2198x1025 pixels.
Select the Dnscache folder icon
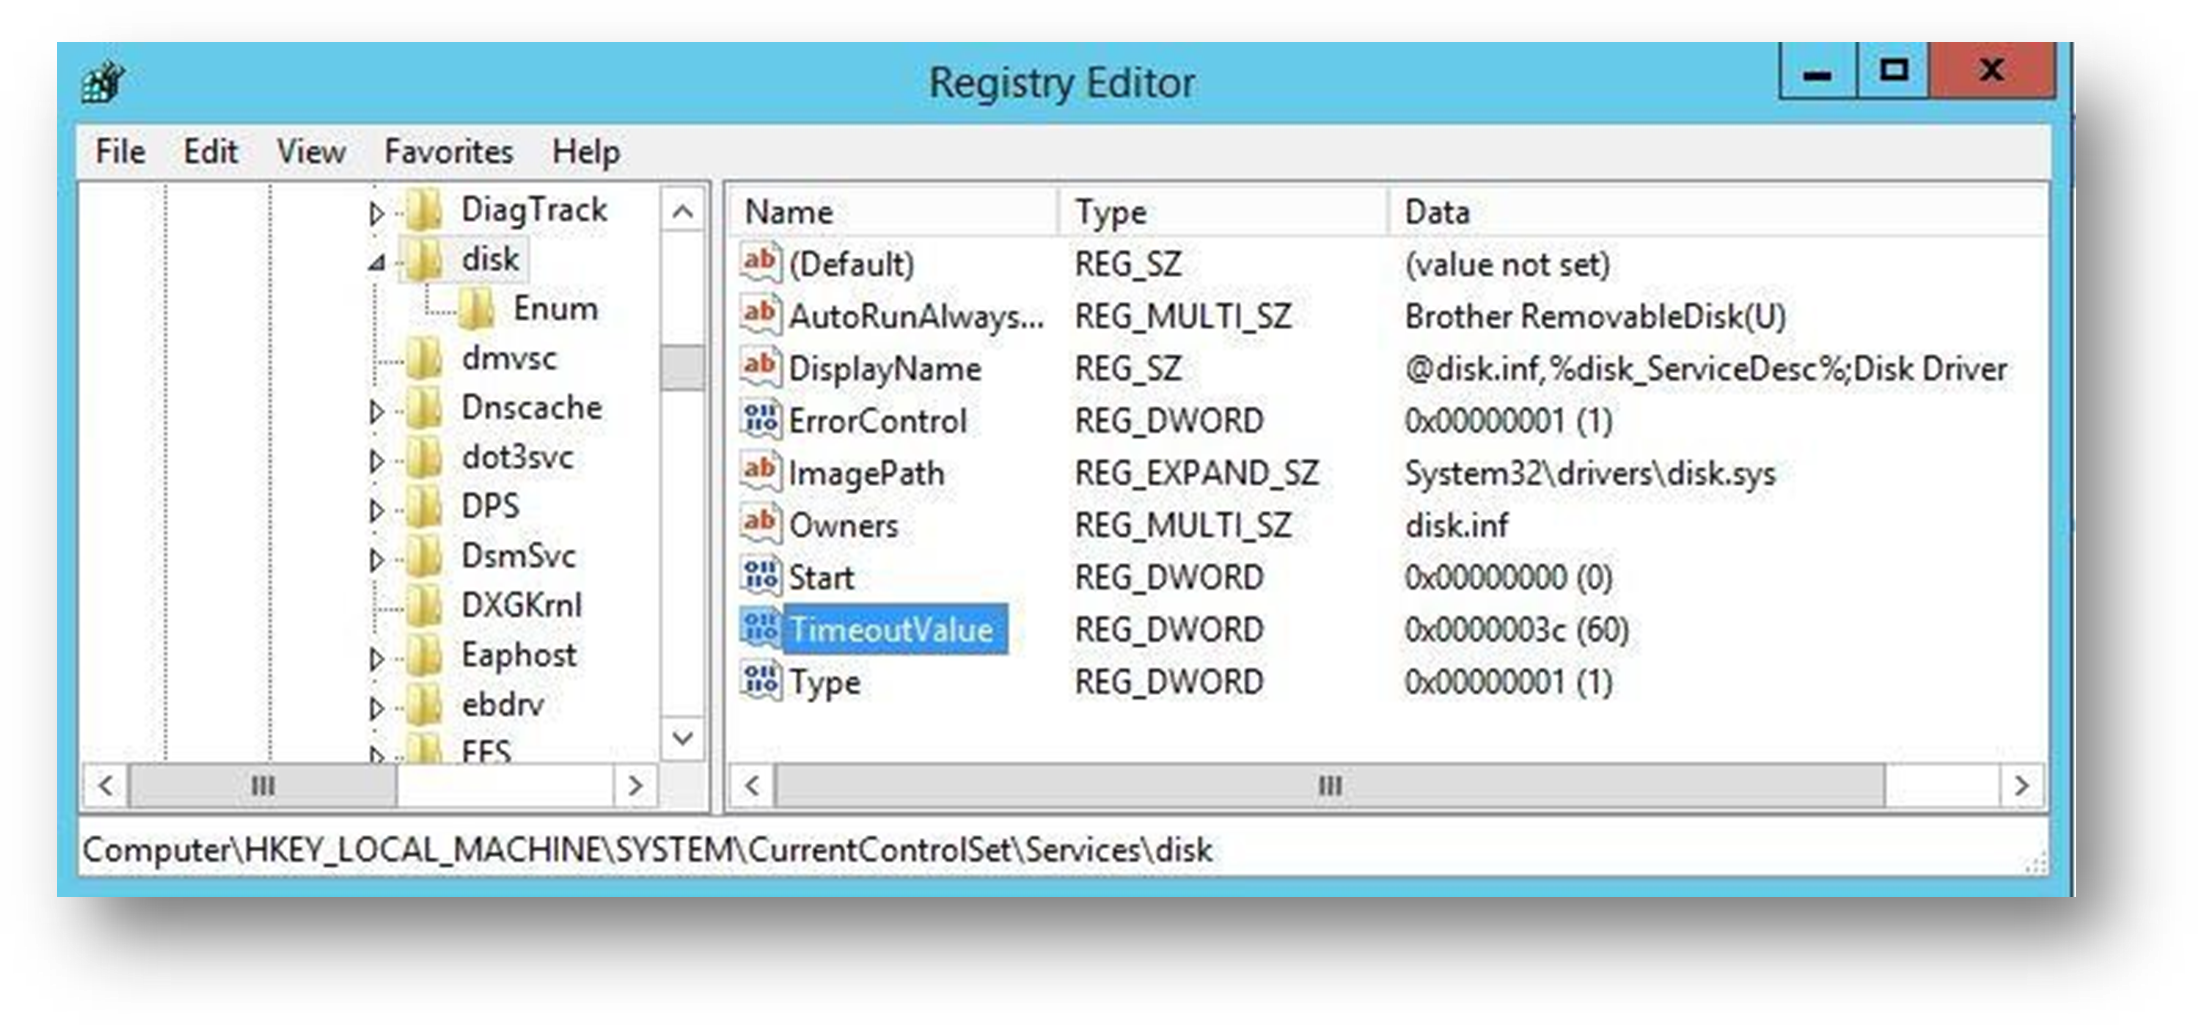425,408
